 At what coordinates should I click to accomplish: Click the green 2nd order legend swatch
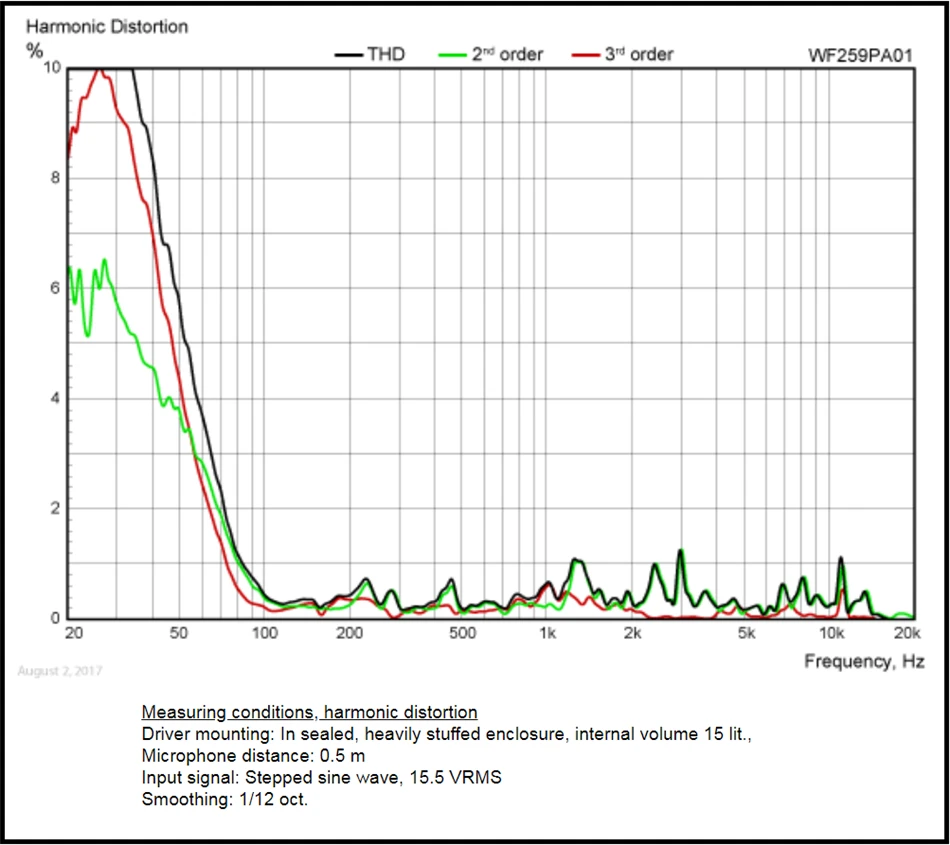click(453, 55)
